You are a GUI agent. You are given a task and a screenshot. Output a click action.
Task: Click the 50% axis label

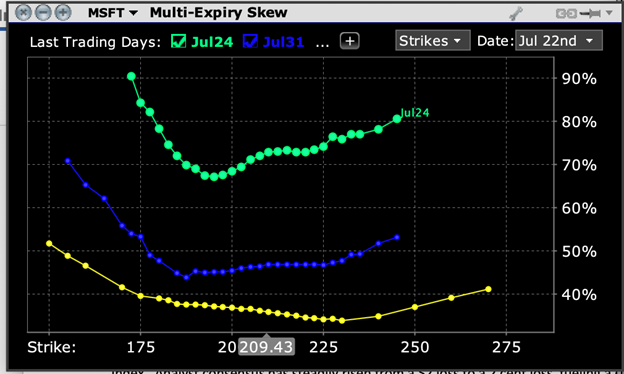point(579,251)
